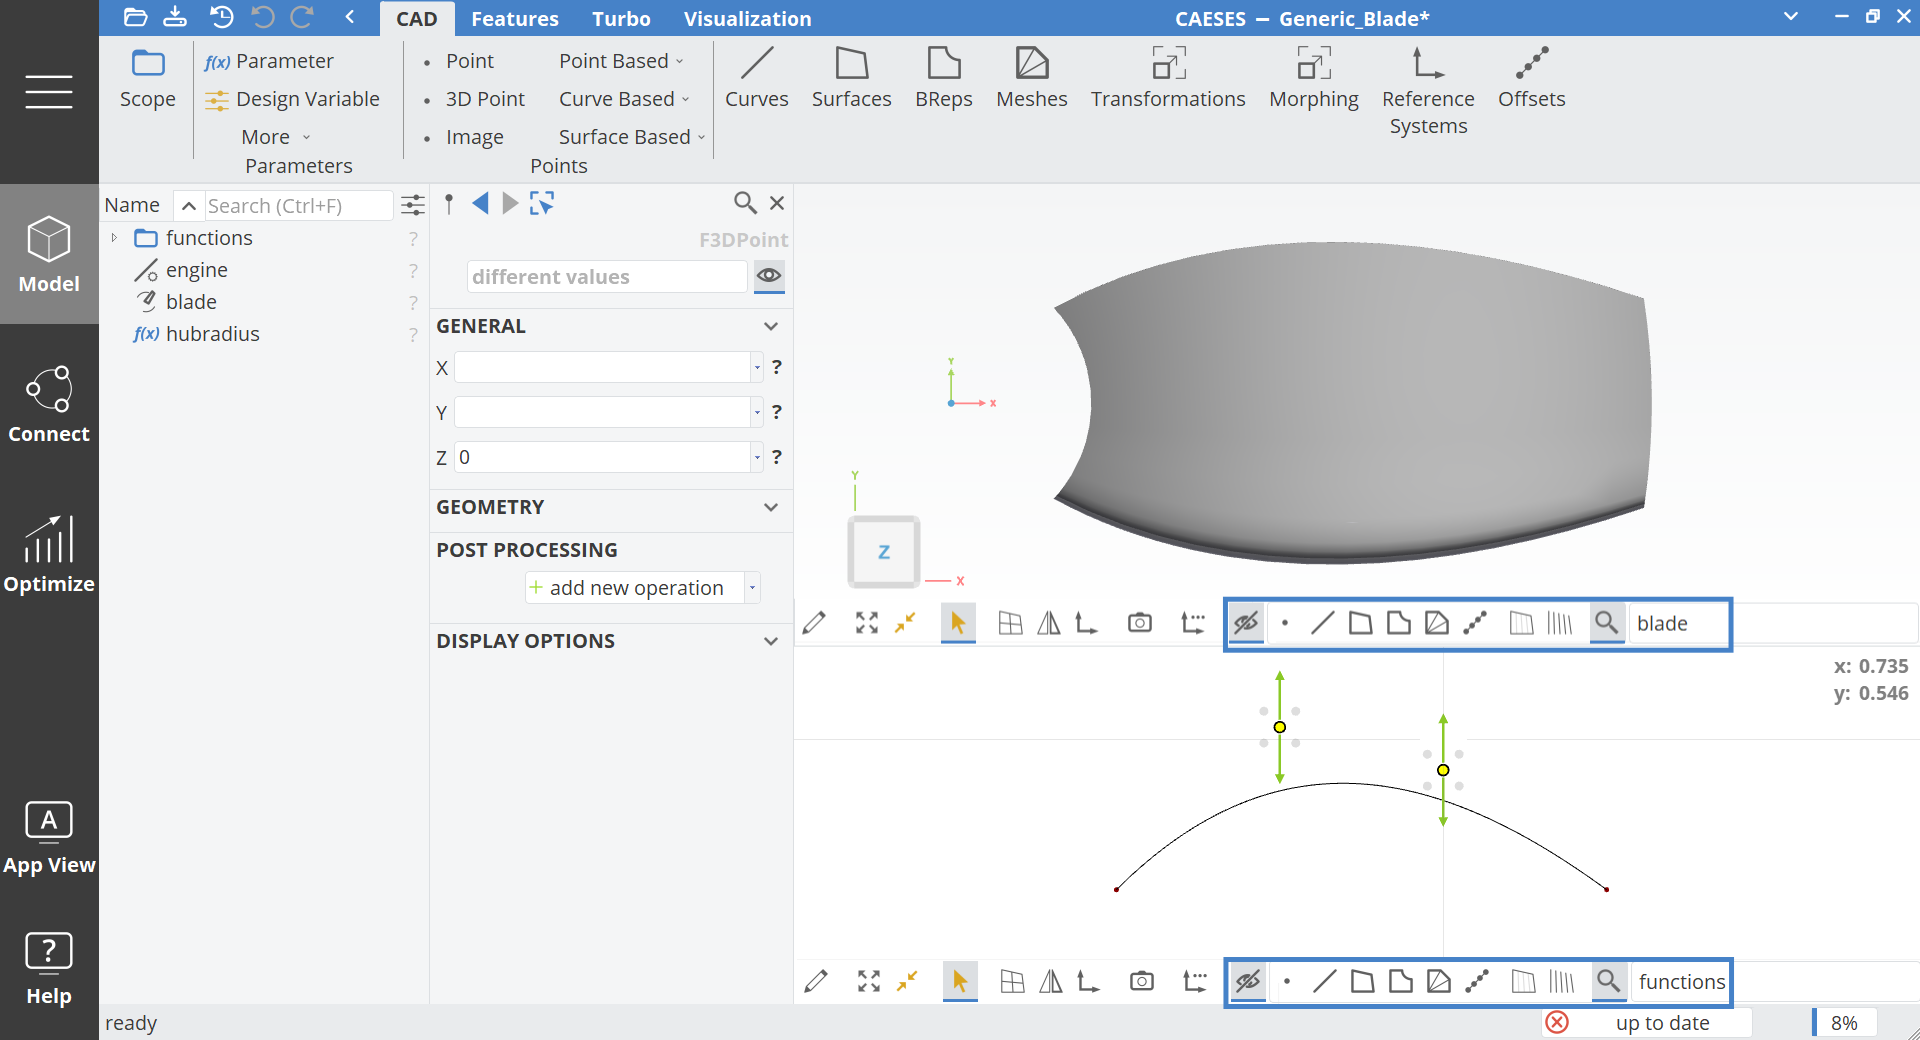1920x1040 pixels.
Task: Expand the functions folder in tree
Action: point(114,238)
